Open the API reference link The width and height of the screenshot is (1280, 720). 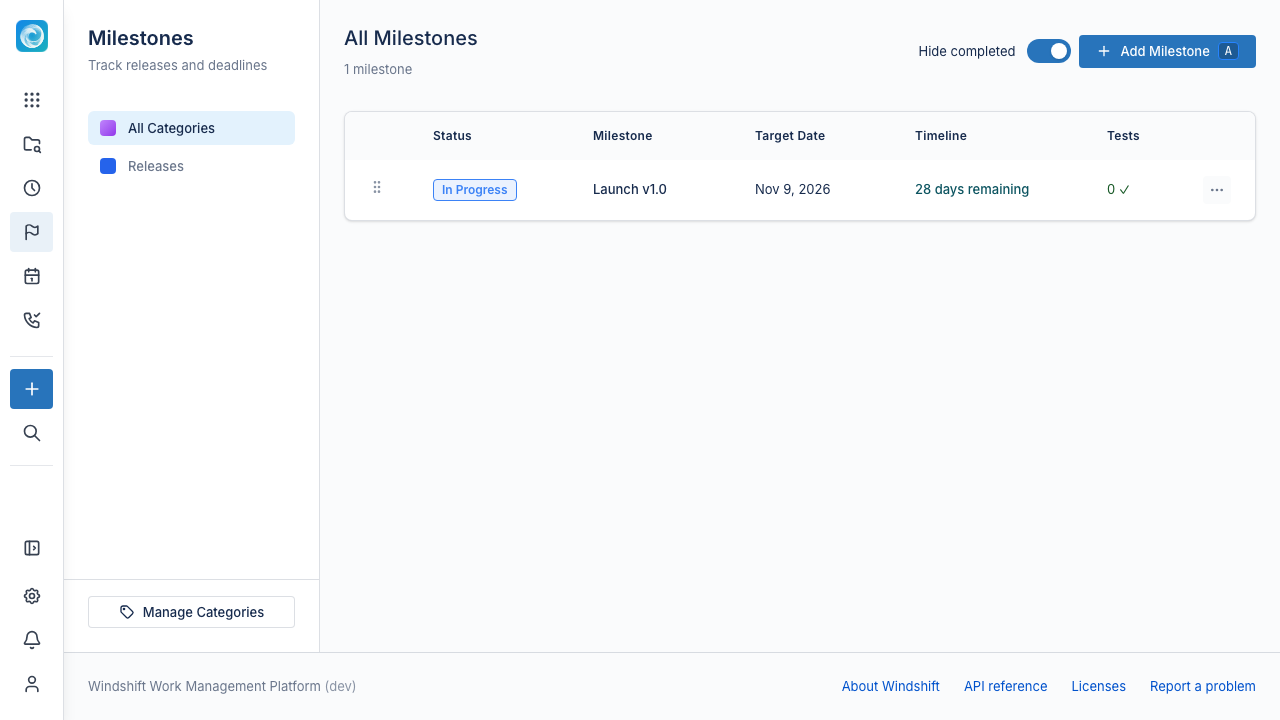1006,686
